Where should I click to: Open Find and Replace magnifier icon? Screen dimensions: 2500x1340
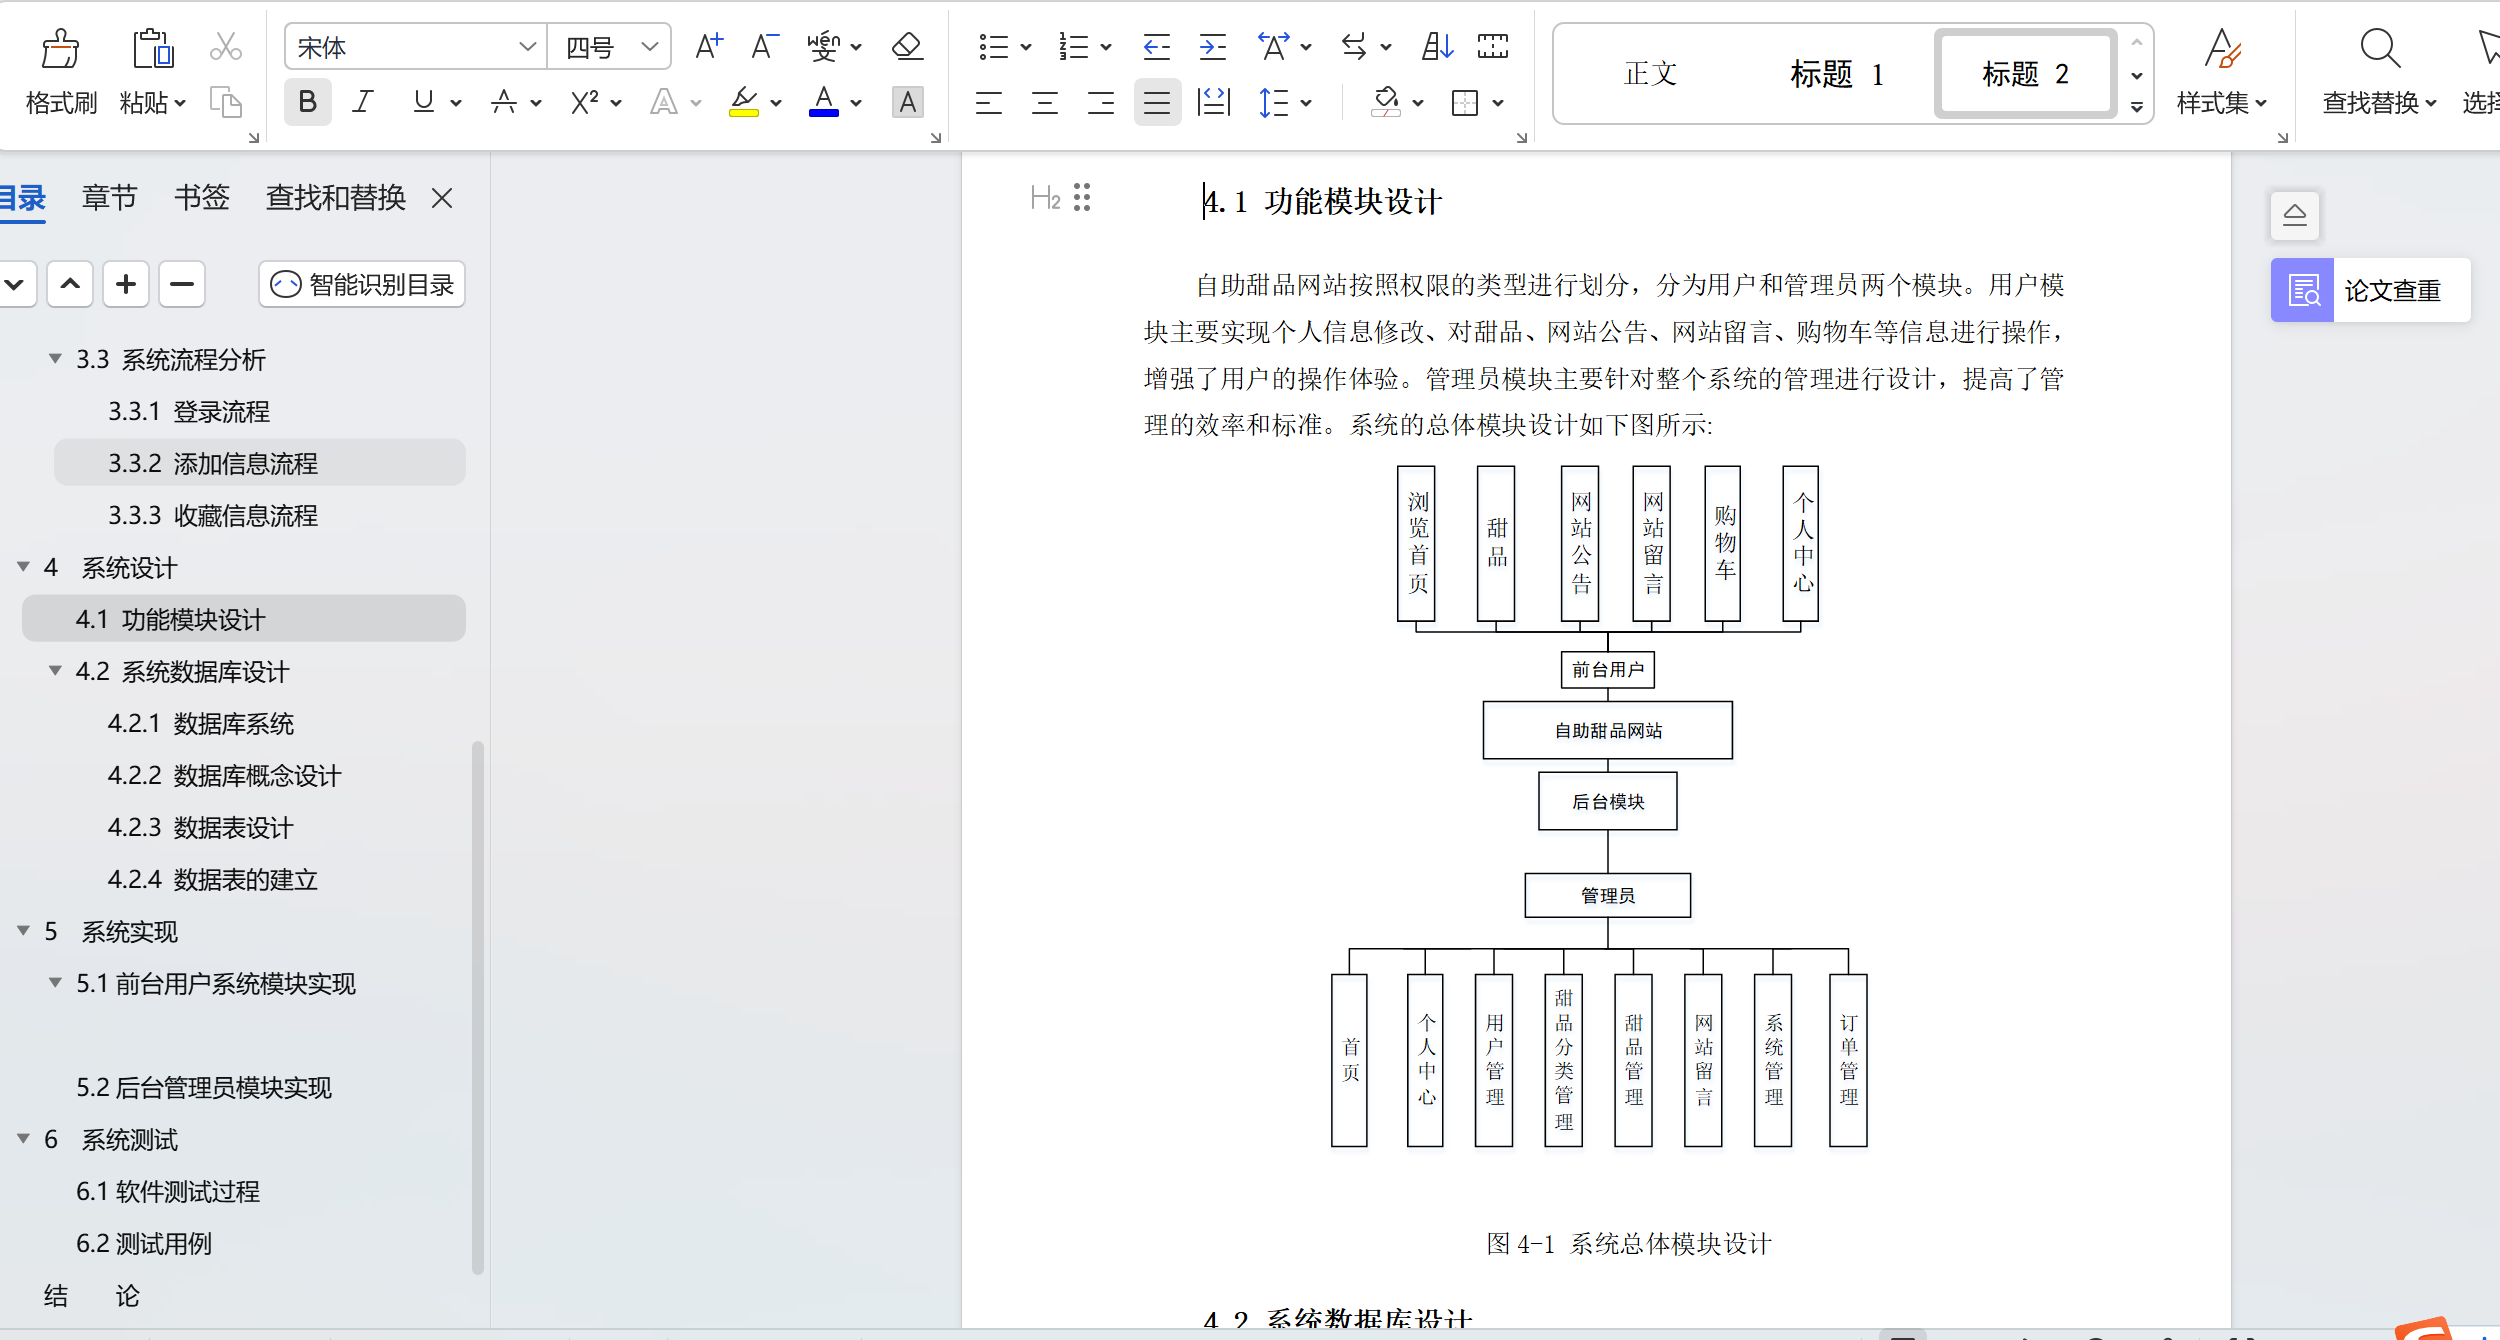coord(2379,48)
